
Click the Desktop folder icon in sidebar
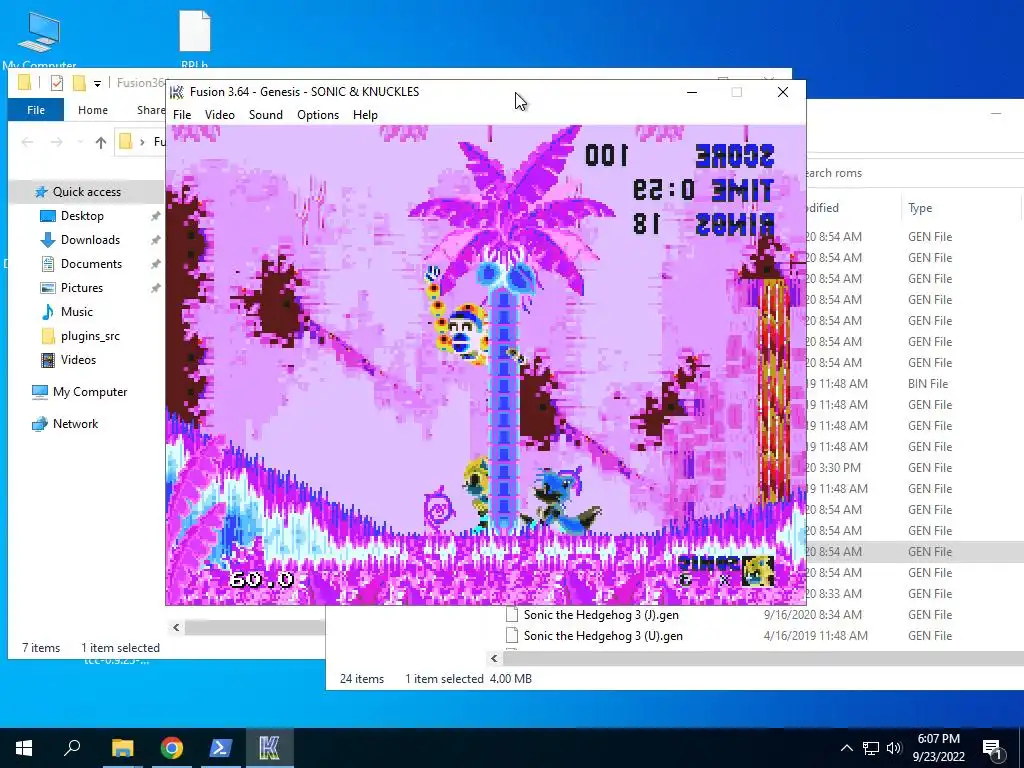pyautogui.click(x=48, y=216)
